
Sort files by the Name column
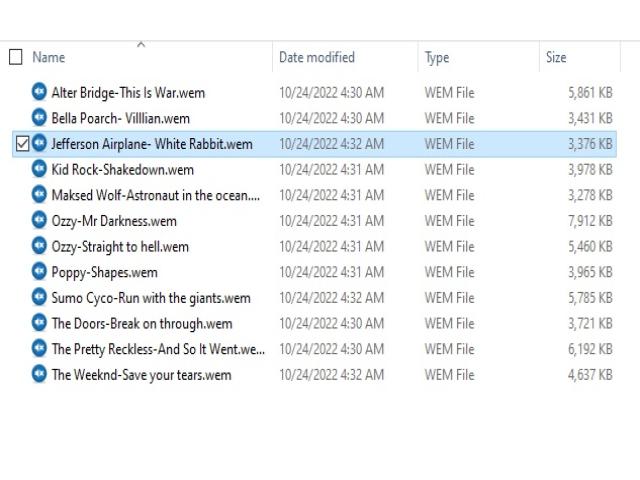coord(49,57)
